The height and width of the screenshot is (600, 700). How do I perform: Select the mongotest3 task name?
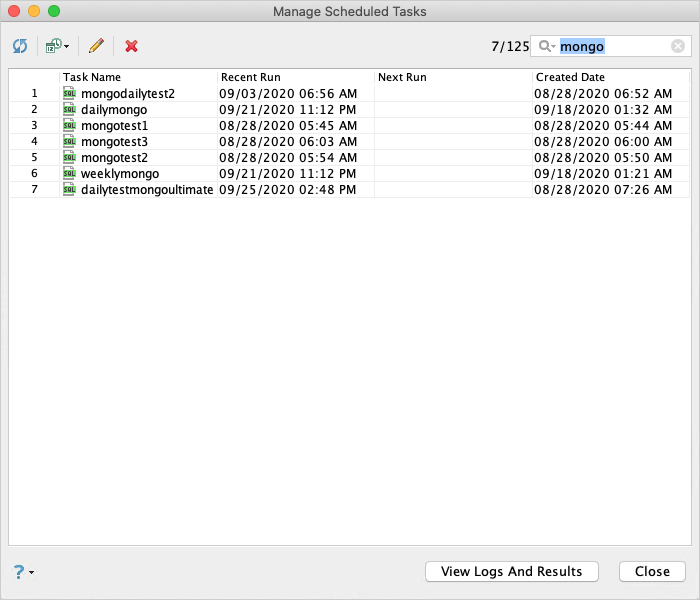point(114,142)
